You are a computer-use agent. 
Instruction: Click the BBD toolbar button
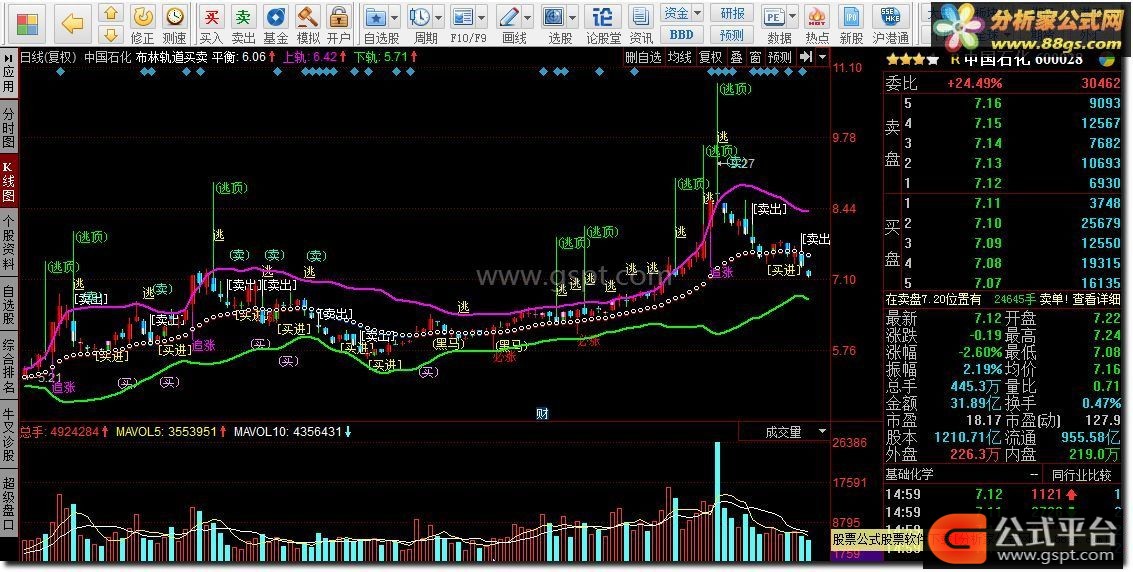tap(681, 35)
